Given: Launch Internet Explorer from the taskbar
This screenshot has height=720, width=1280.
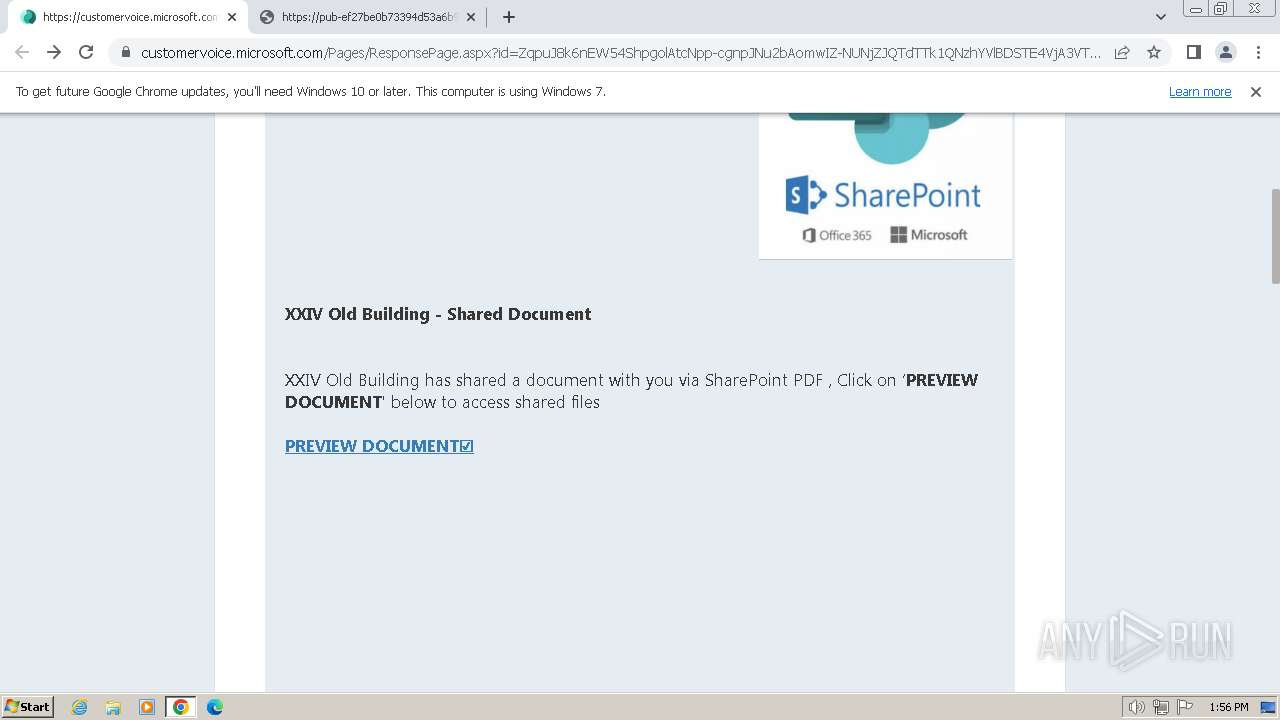Looking at the screenshot, I should [80, 707].
